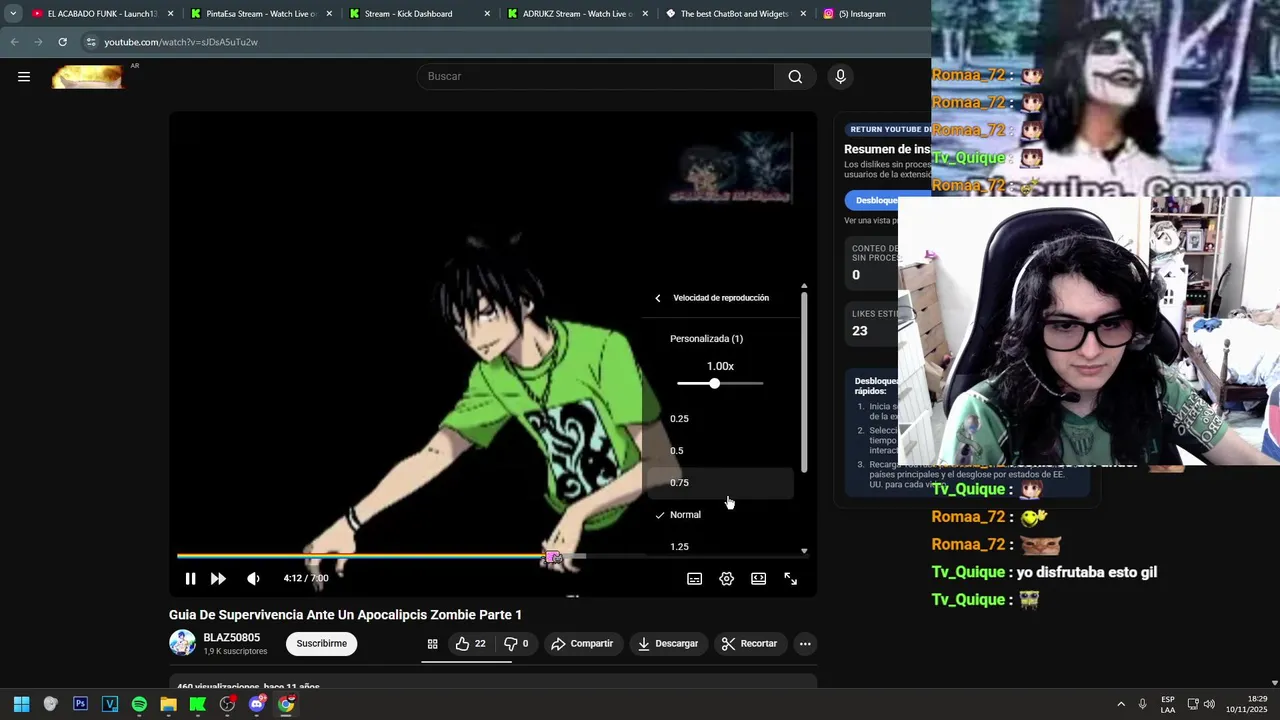1280x720 pixels.
Task: Enter fullscreen mode on the video
Action: (x=790, y=578)
